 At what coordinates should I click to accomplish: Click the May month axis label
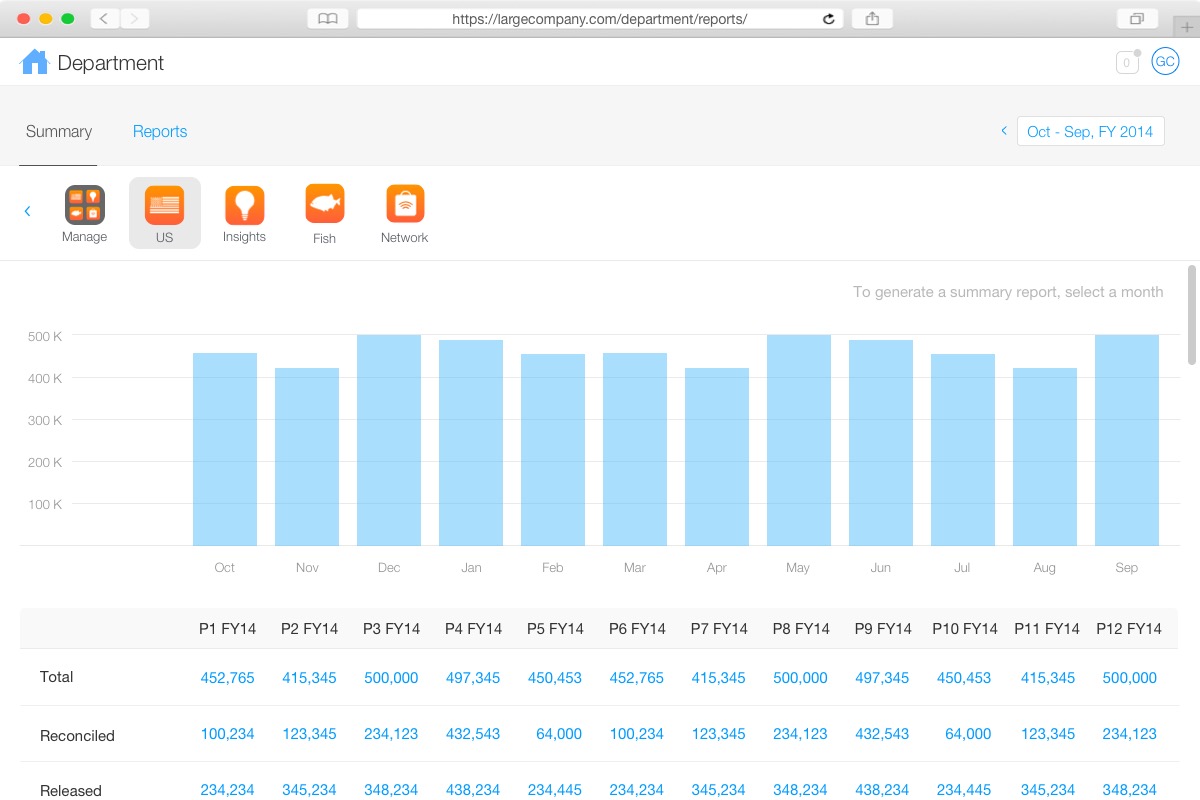point(798,568)
